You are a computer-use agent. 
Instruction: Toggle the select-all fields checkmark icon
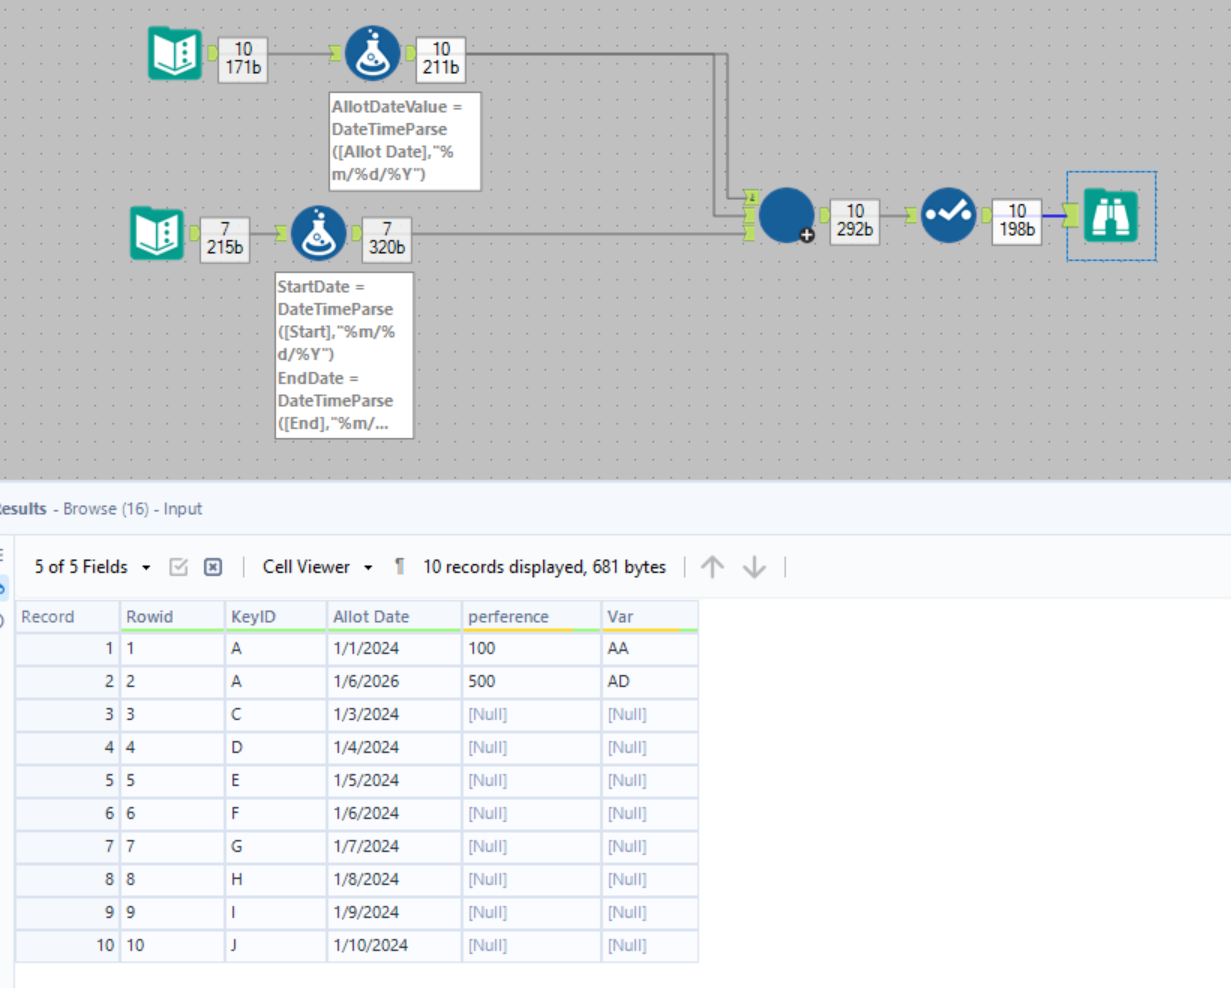(x=179, y=567)
